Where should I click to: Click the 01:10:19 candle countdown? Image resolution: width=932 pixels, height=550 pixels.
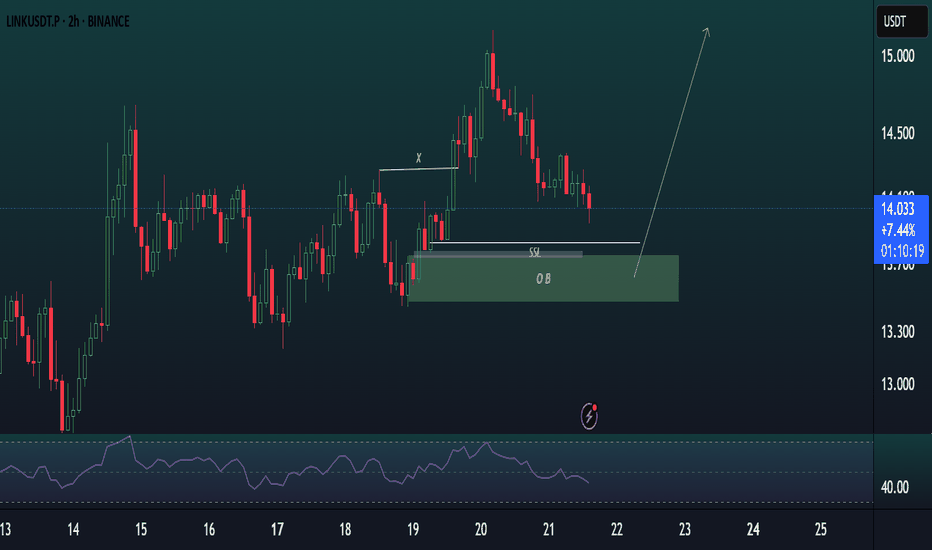[x=902, y=251]
